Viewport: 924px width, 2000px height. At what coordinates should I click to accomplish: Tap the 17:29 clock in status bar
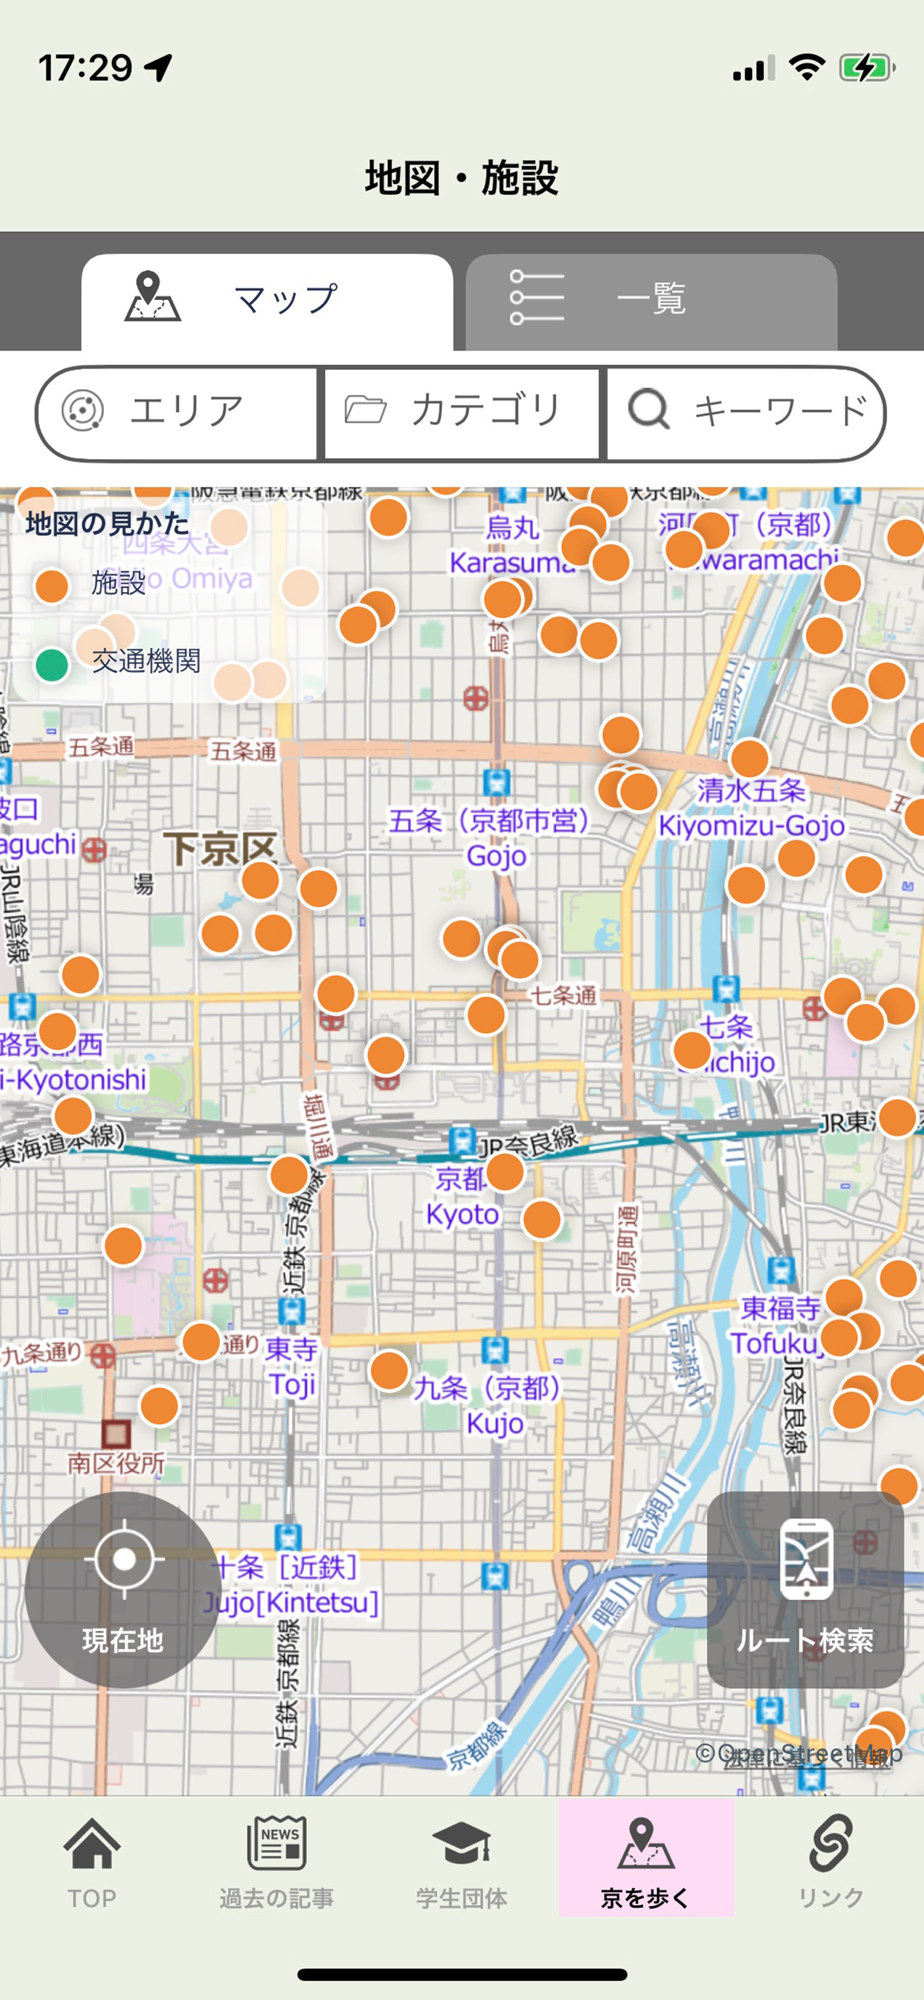click(x=85, y=68)
